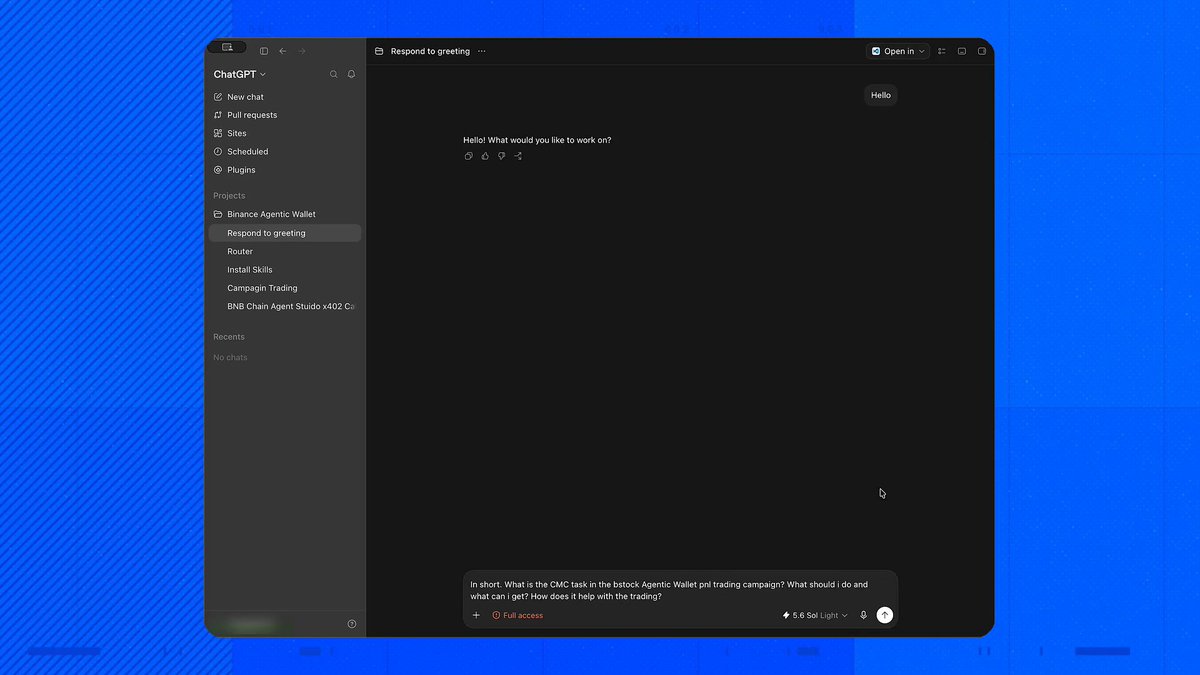Image resolution: width=1200 pixels, height=675 pixels.
Task: Click the more options ellipsis beside chat title
Action: (x=482, y=51)
